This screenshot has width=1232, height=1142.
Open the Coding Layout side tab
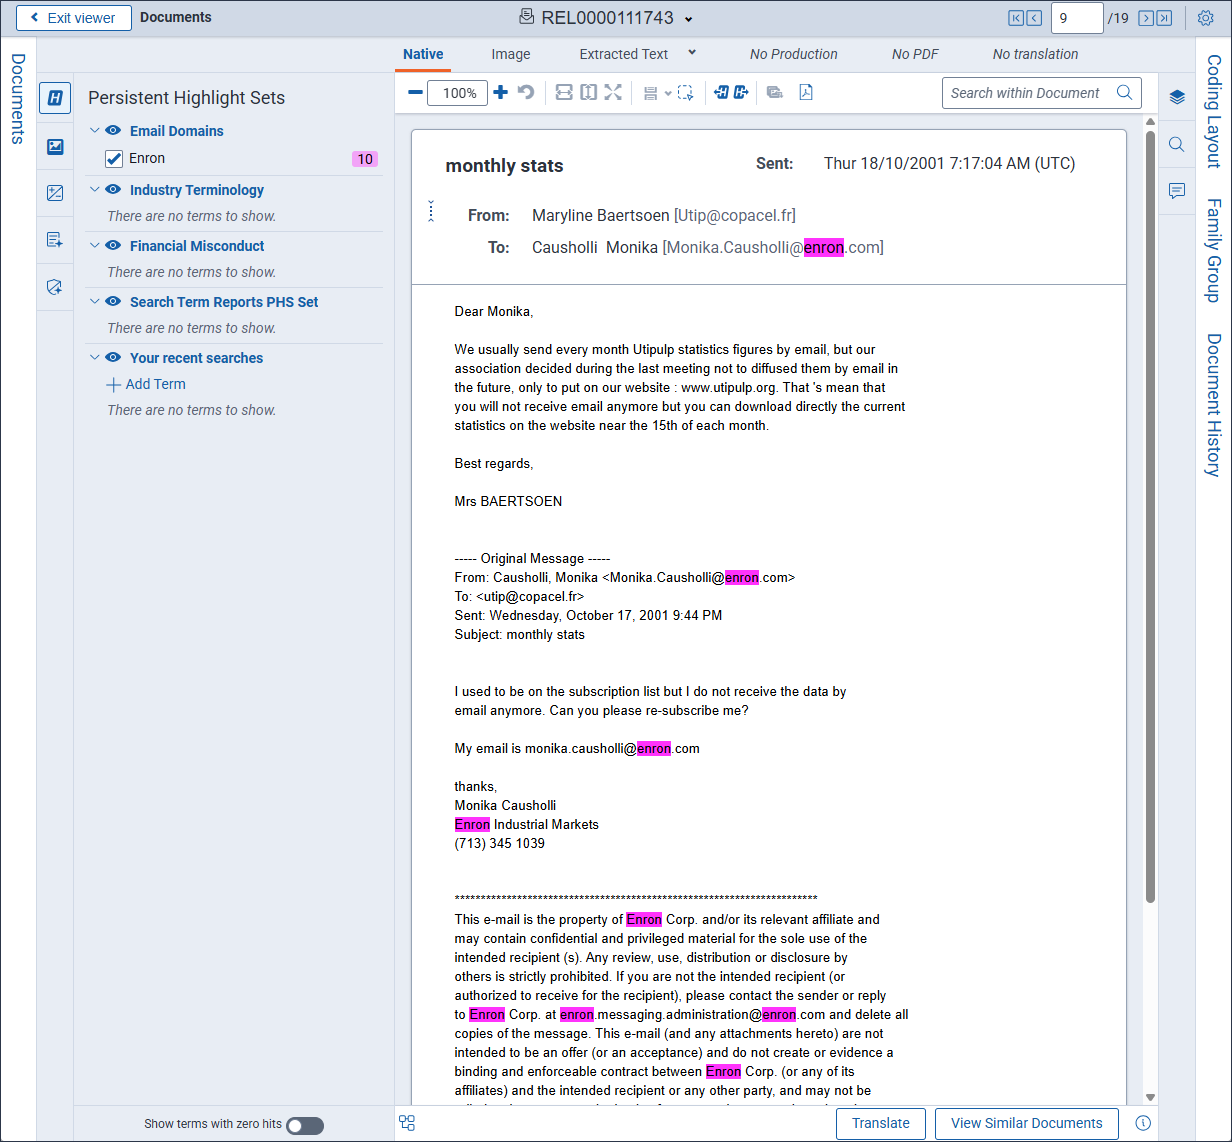pyautogui.click(x=1213, y=111)
